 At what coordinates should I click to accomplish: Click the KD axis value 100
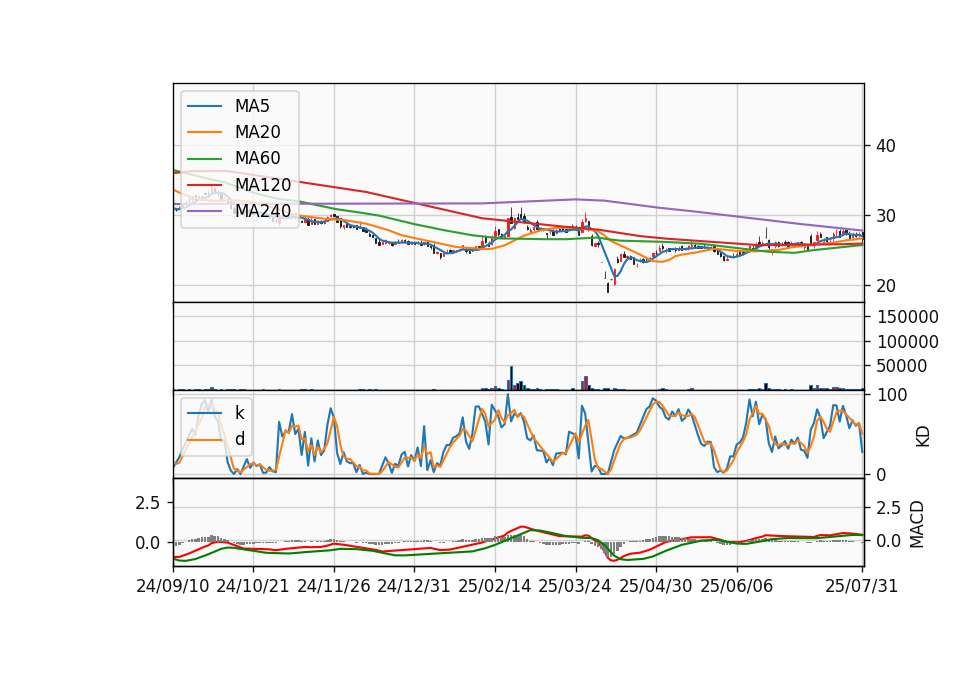point(891,395)
